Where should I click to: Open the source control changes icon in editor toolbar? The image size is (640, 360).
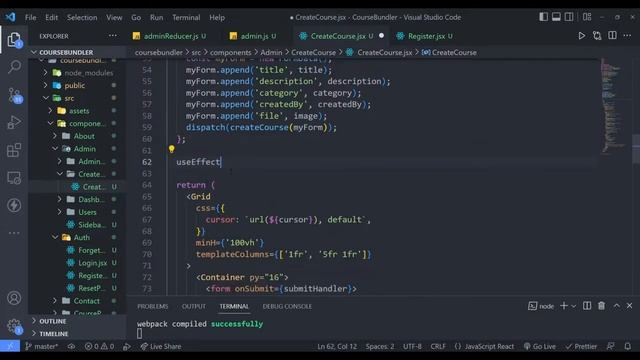click(x=597, y=36)
